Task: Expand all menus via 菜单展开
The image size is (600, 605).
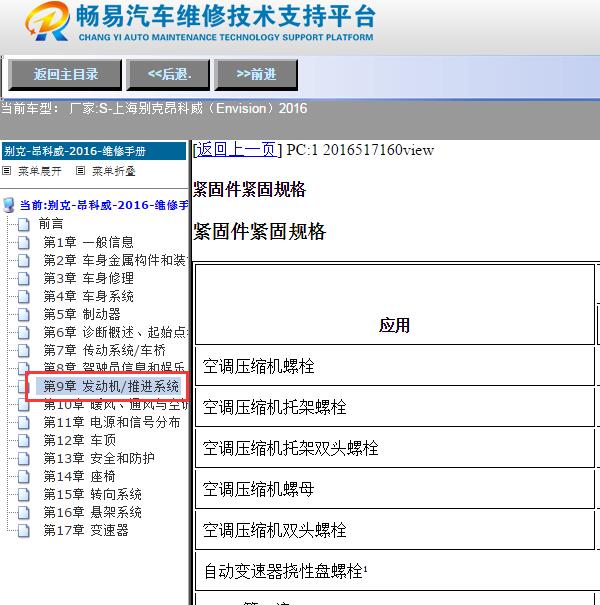Action: 40,171
